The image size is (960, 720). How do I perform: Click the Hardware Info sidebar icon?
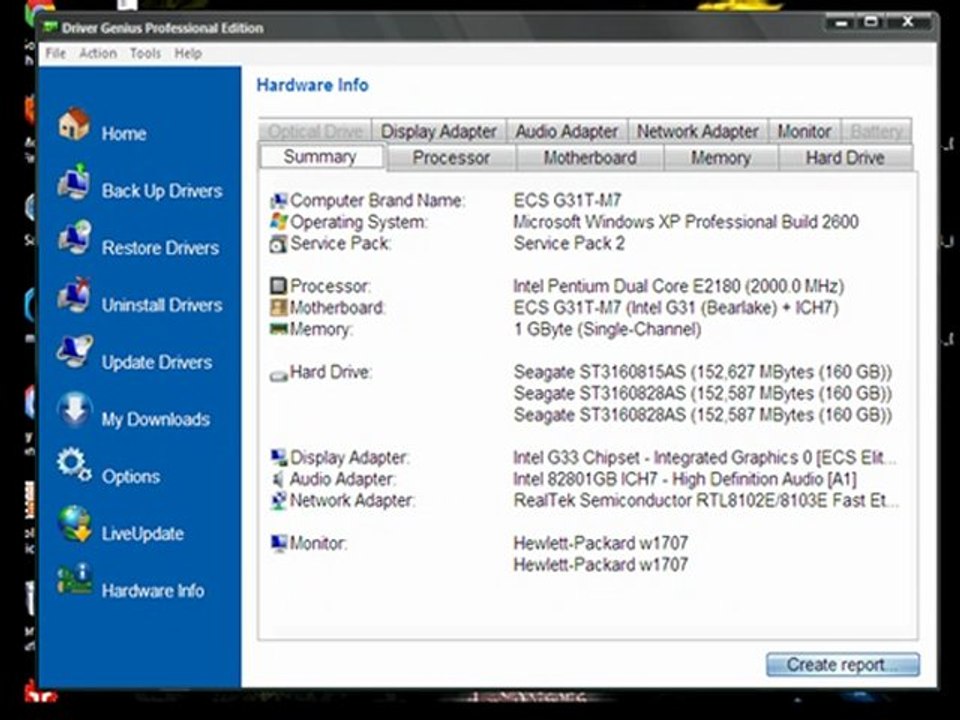pyautogui.click(x=74, y=580)
